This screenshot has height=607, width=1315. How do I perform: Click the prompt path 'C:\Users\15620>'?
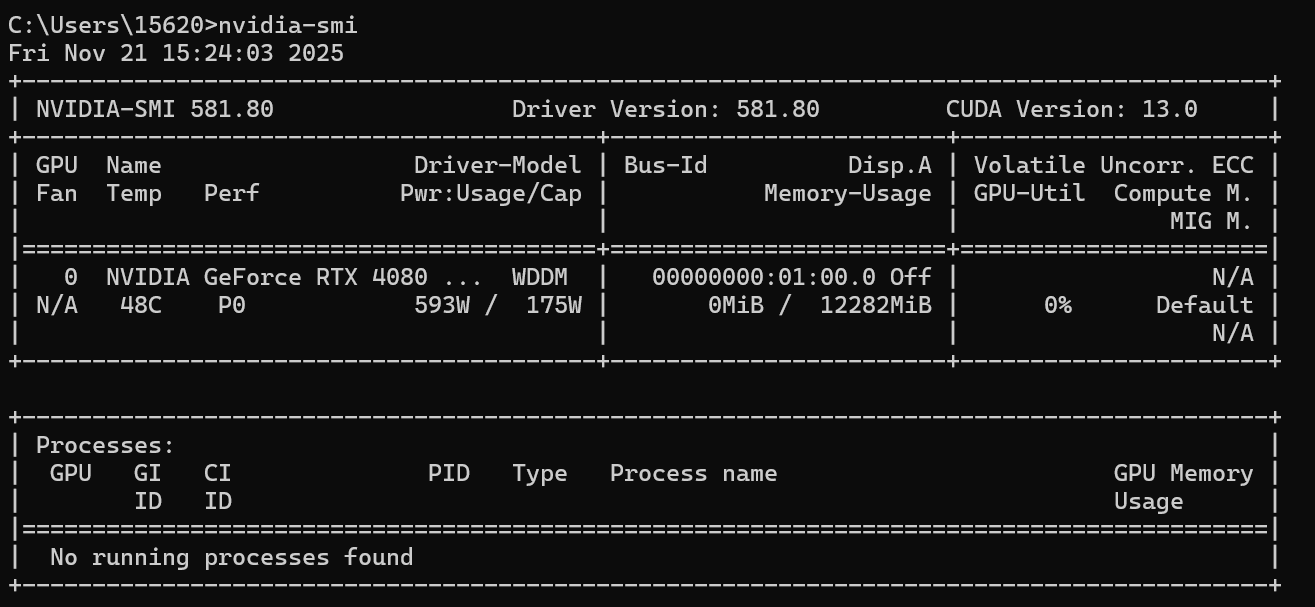click(113, 25)
